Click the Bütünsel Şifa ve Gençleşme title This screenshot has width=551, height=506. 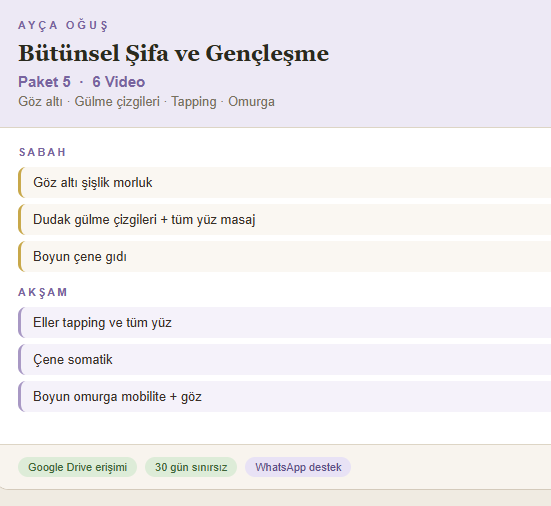[174, 54]
